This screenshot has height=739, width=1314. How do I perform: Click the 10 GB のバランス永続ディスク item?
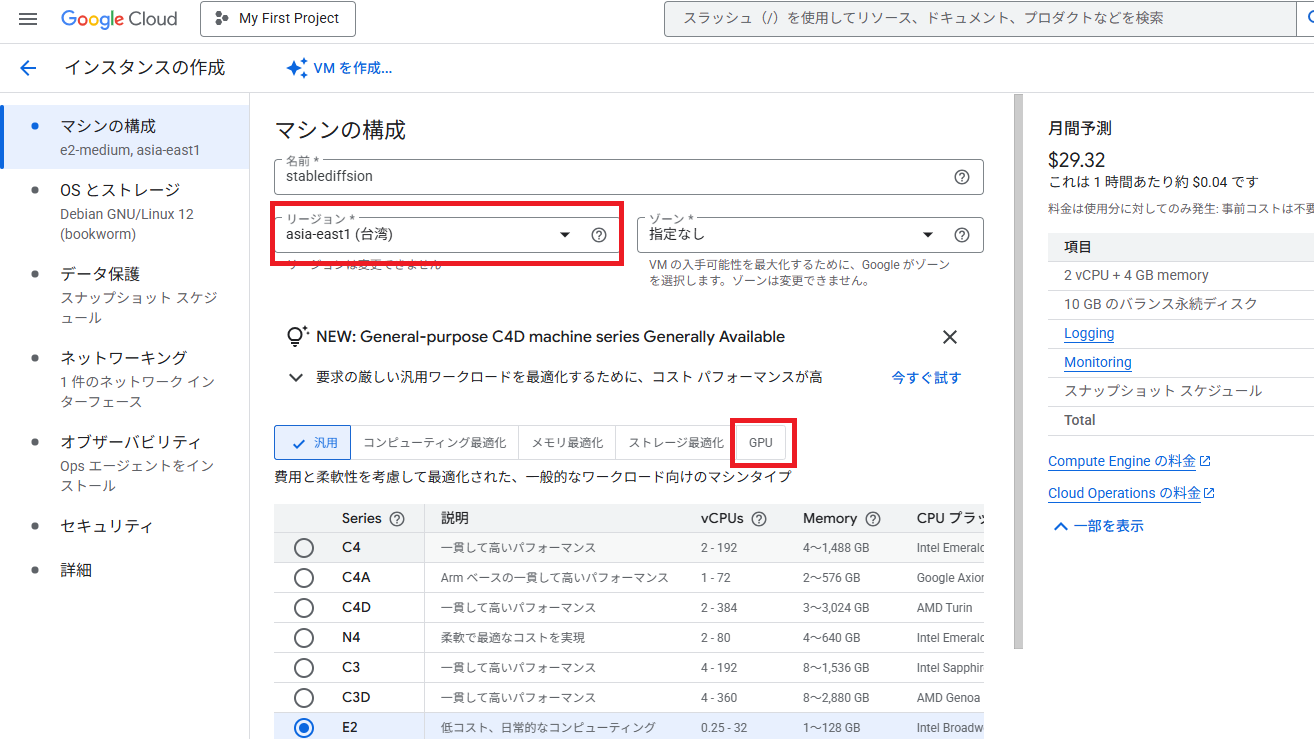(1161, 304)
